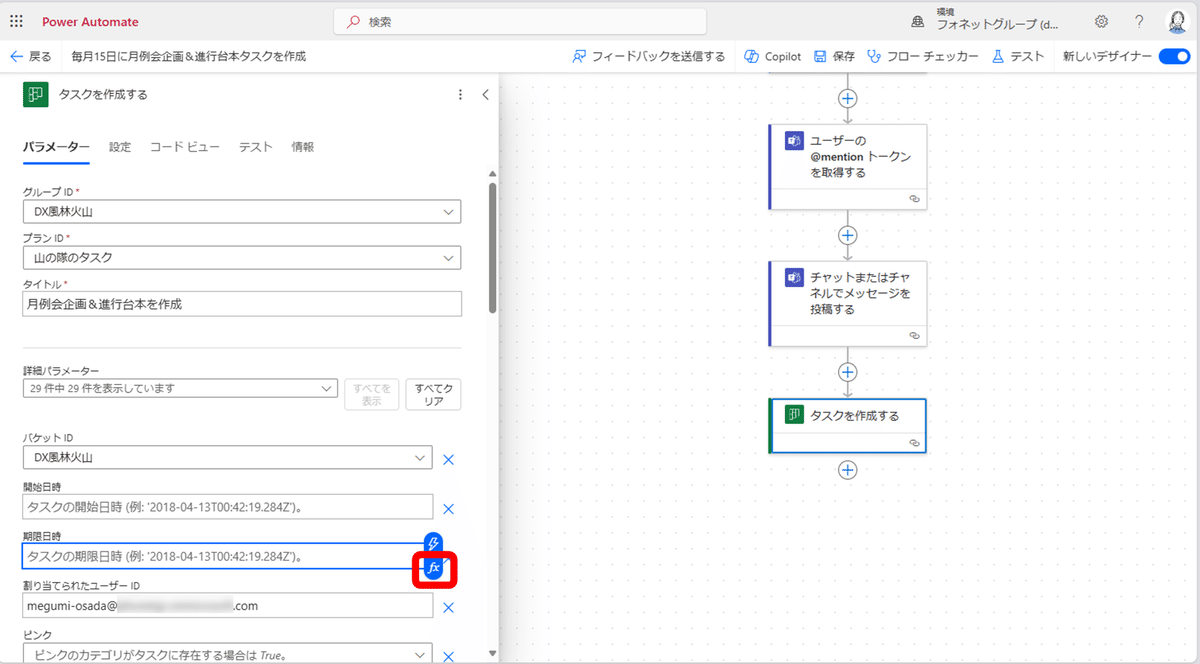This screenshot has width=1200, height=664.
Task: Click the すべてを表示 button
Action: 371,394
